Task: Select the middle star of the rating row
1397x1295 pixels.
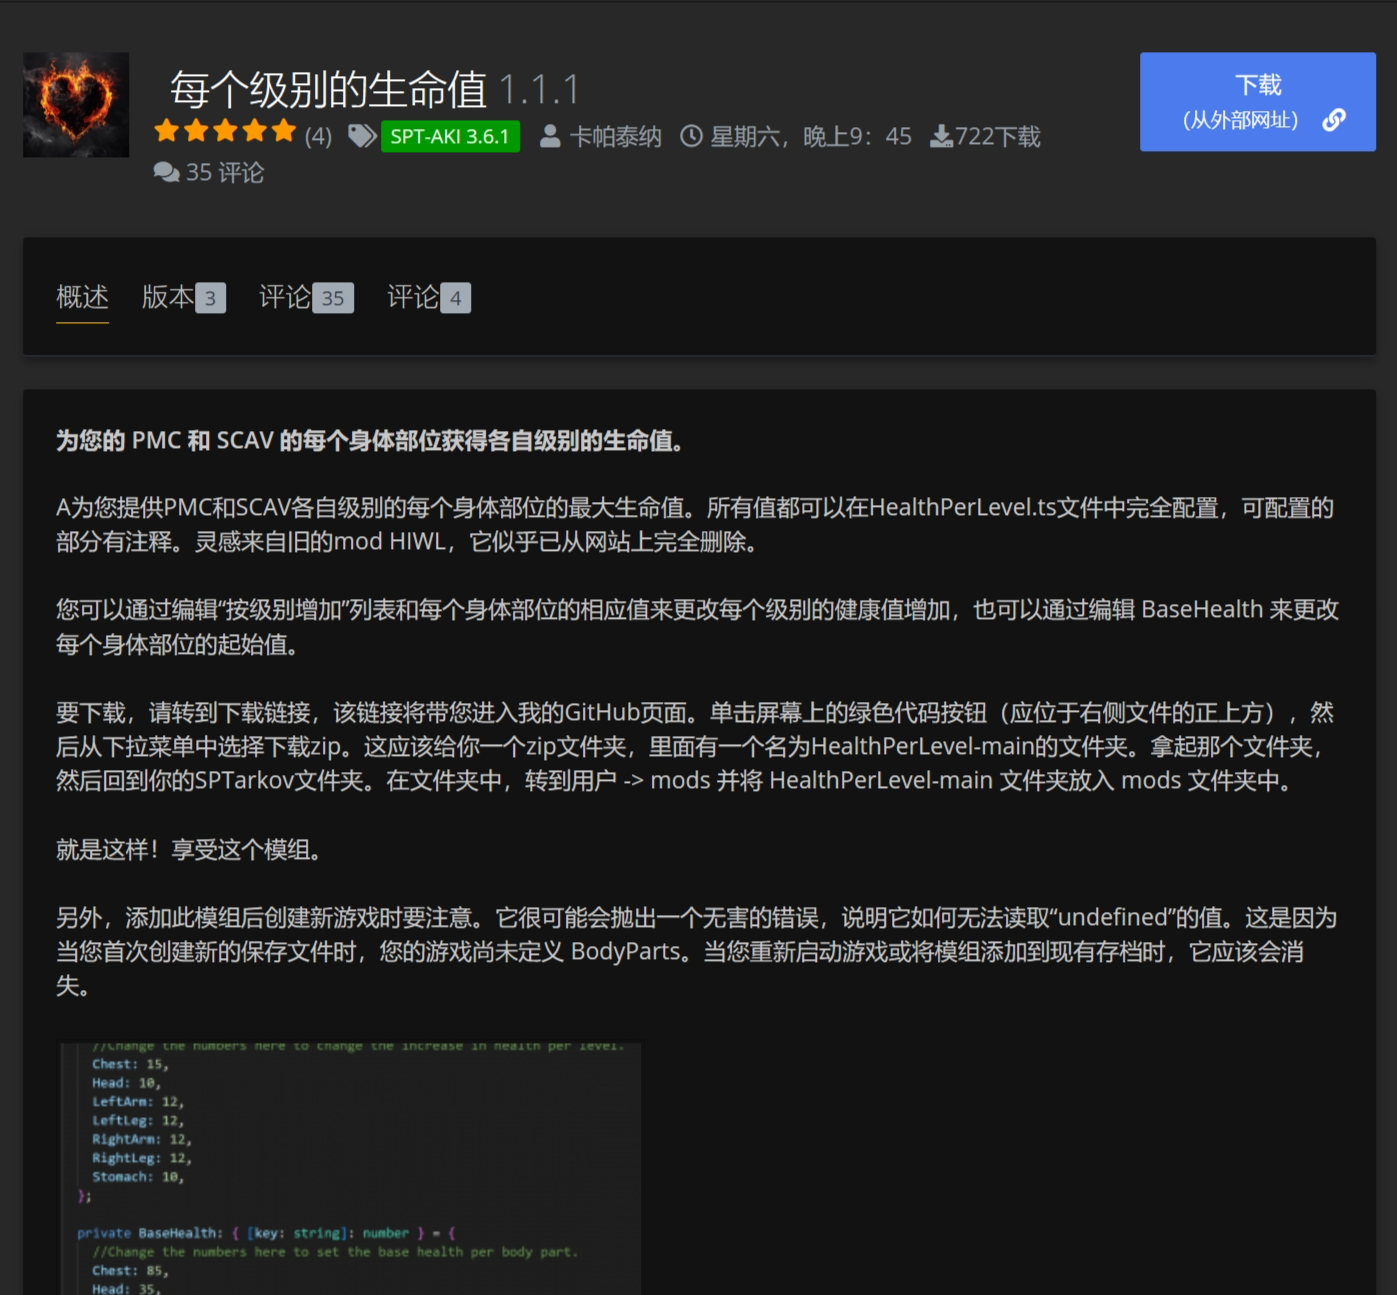Action: tap(225, 131)
